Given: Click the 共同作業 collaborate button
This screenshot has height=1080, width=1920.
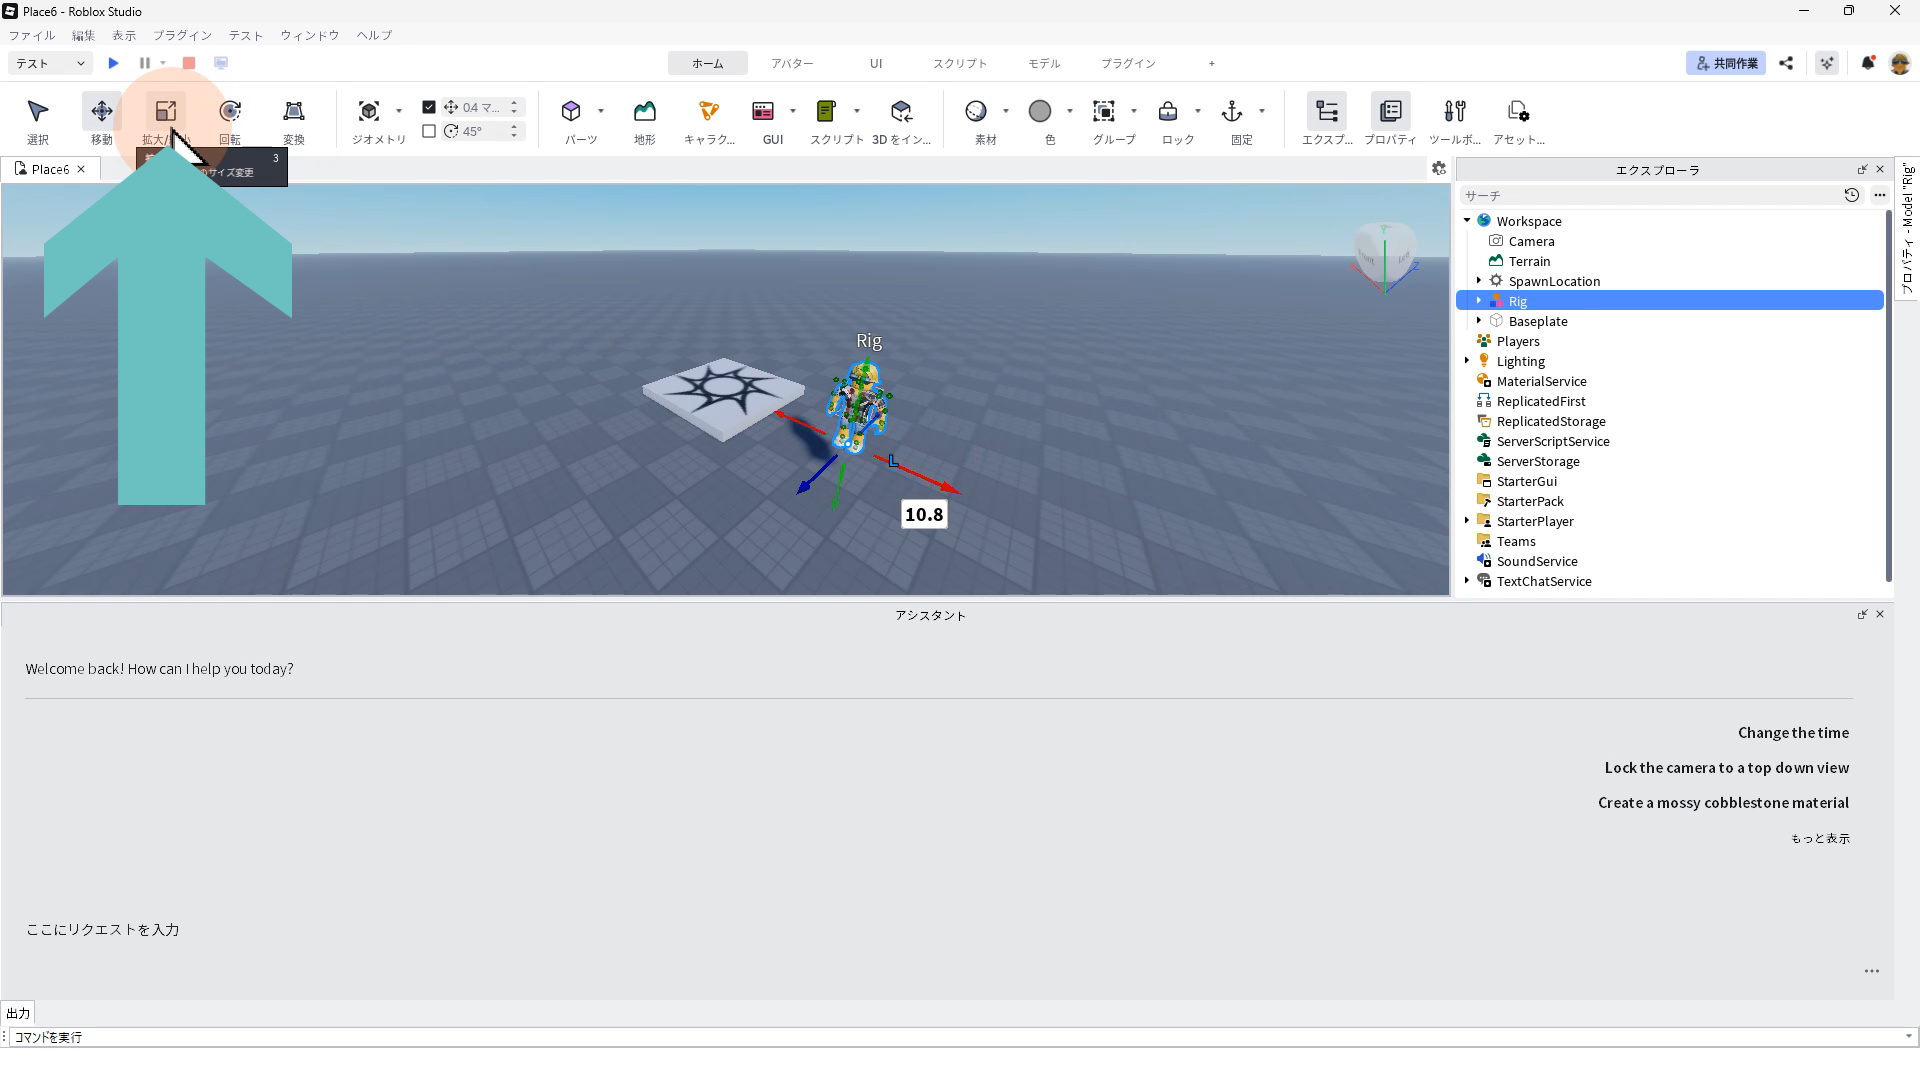Looking at the screenshot, I should pyautogui.click(x=1726, y=63).
